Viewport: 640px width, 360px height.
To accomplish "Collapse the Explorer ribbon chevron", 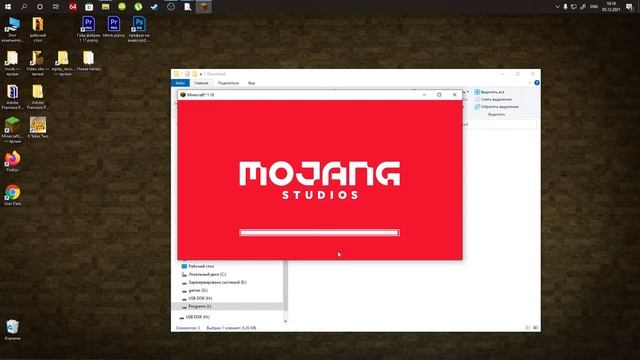I will click(x=530, y=83).
